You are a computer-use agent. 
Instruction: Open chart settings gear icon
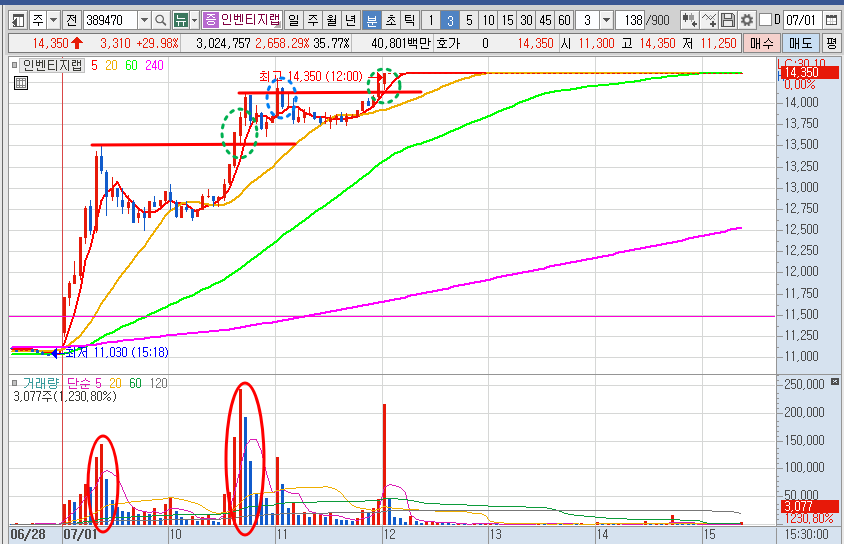(x=747, y=20)
